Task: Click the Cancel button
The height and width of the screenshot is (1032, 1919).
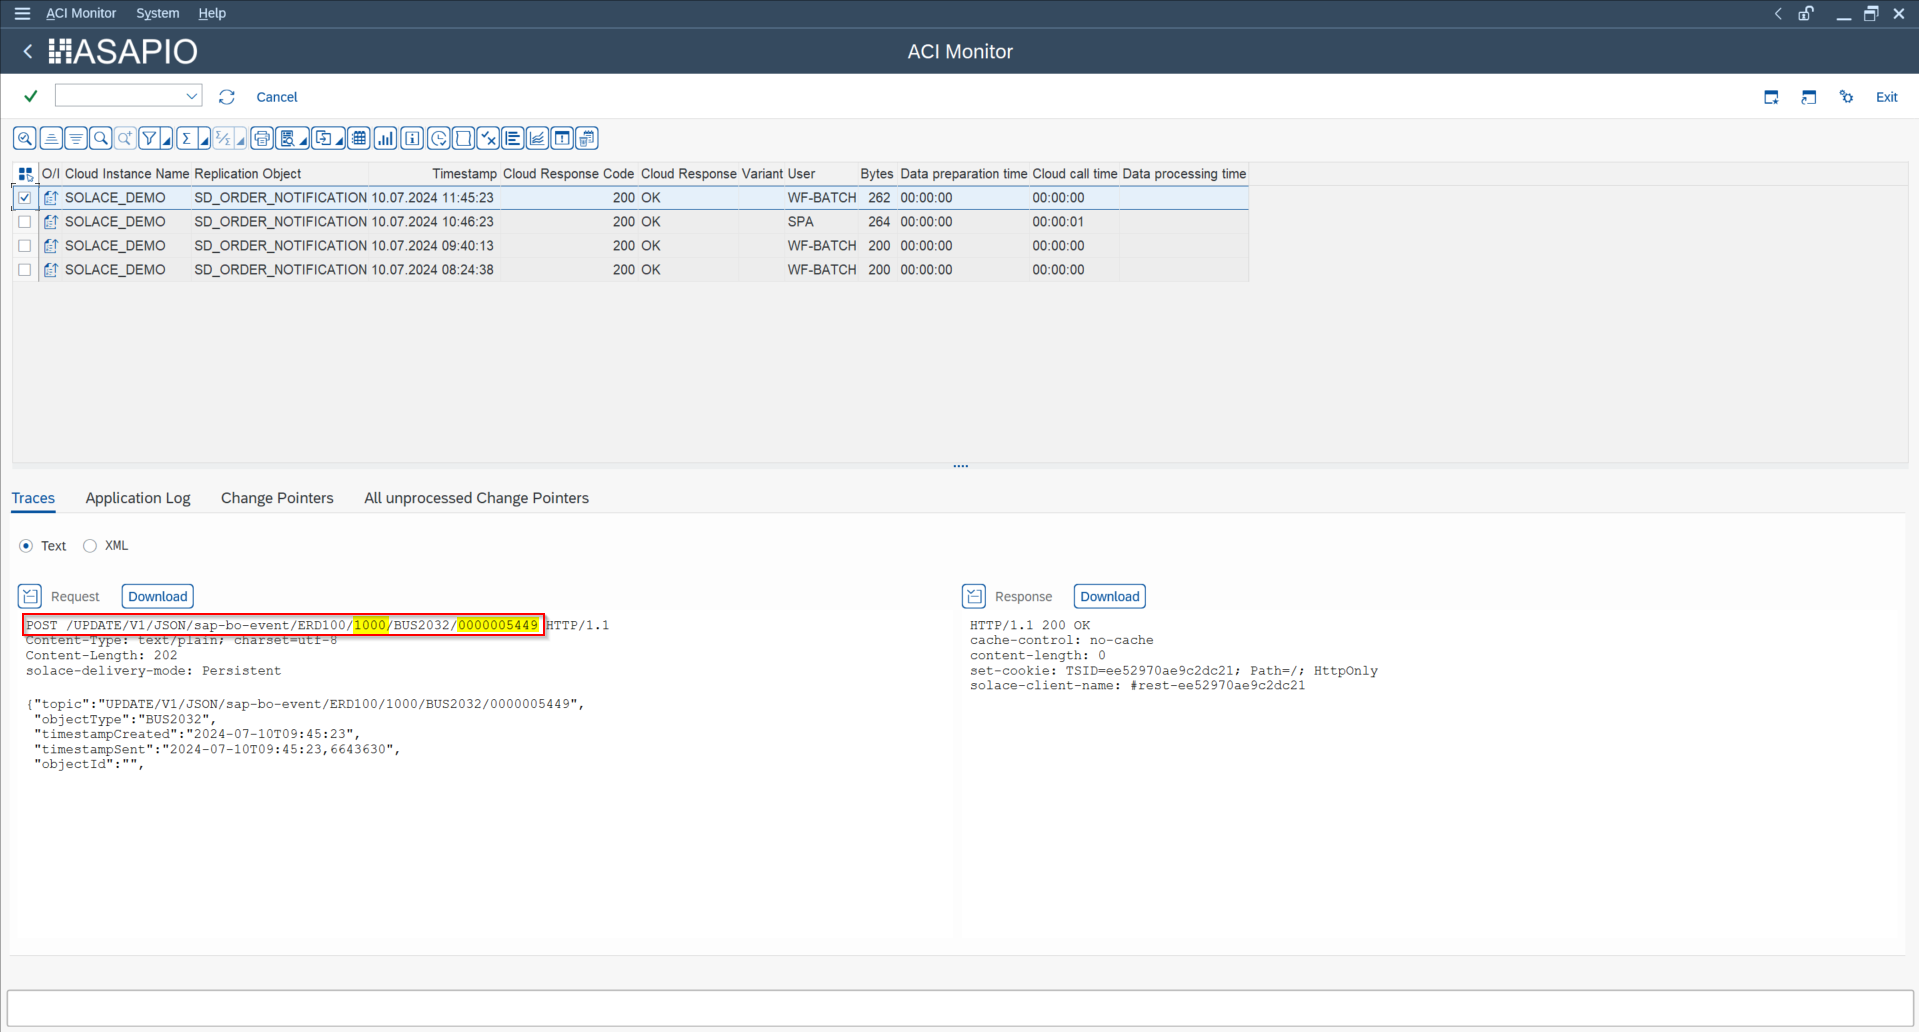Action: pyautogui.click(x=277, y=97)
